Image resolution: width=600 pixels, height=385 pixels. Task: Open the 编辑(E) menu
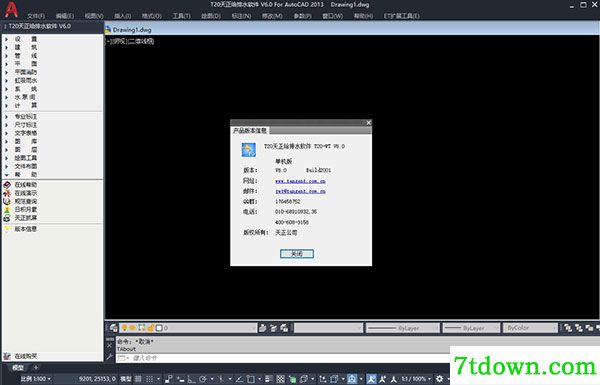(65, 16)
